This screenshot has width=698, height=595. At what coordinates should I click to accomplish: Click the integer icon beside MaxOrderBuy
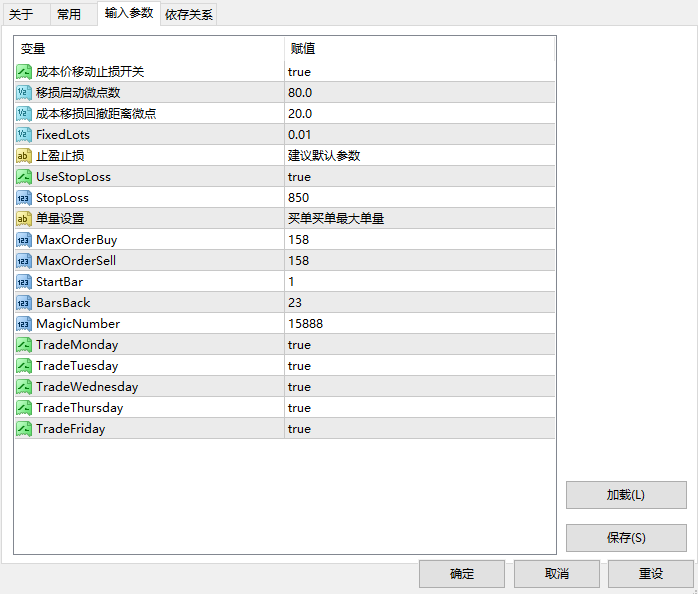click(24, 240)
